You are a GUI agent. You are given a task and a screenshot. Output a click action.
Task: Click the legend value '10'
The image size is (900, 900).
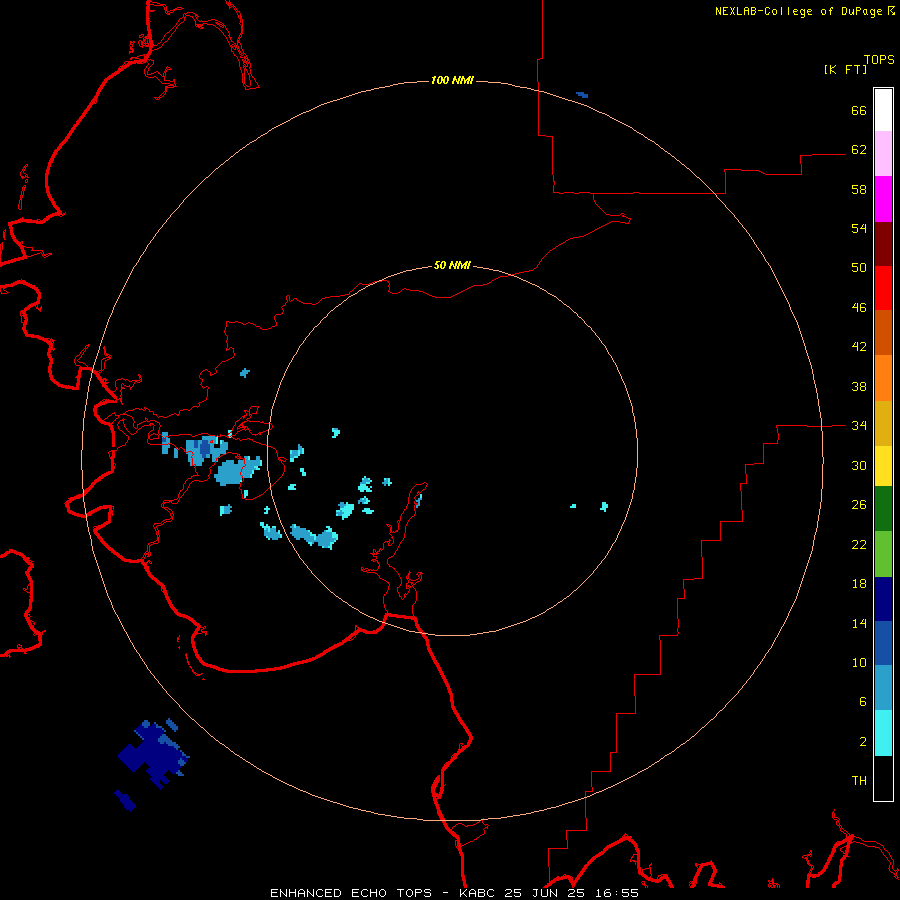(x=859, y=662)
